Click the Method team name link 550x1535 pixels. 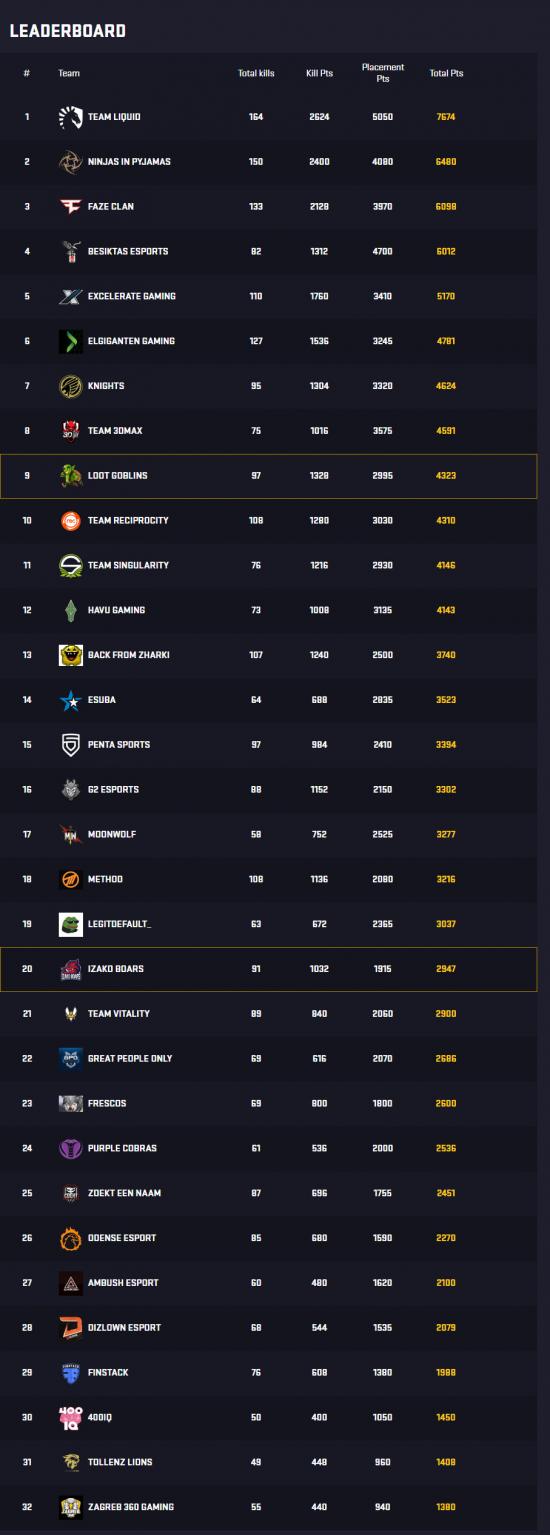pos(106,879)
